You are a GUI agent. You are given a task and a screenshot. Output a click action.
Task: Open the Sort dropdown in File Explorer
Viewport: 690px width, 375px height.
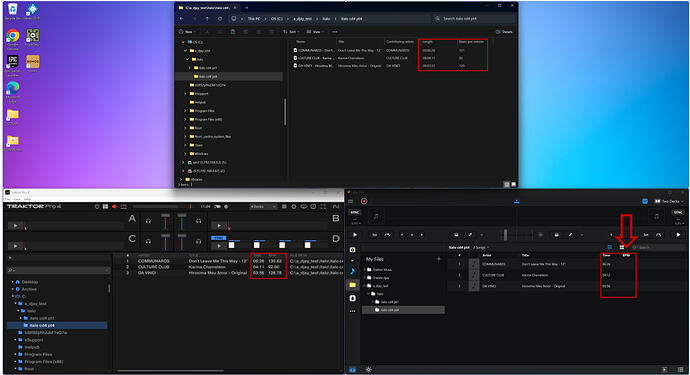(x=291, y=32)
